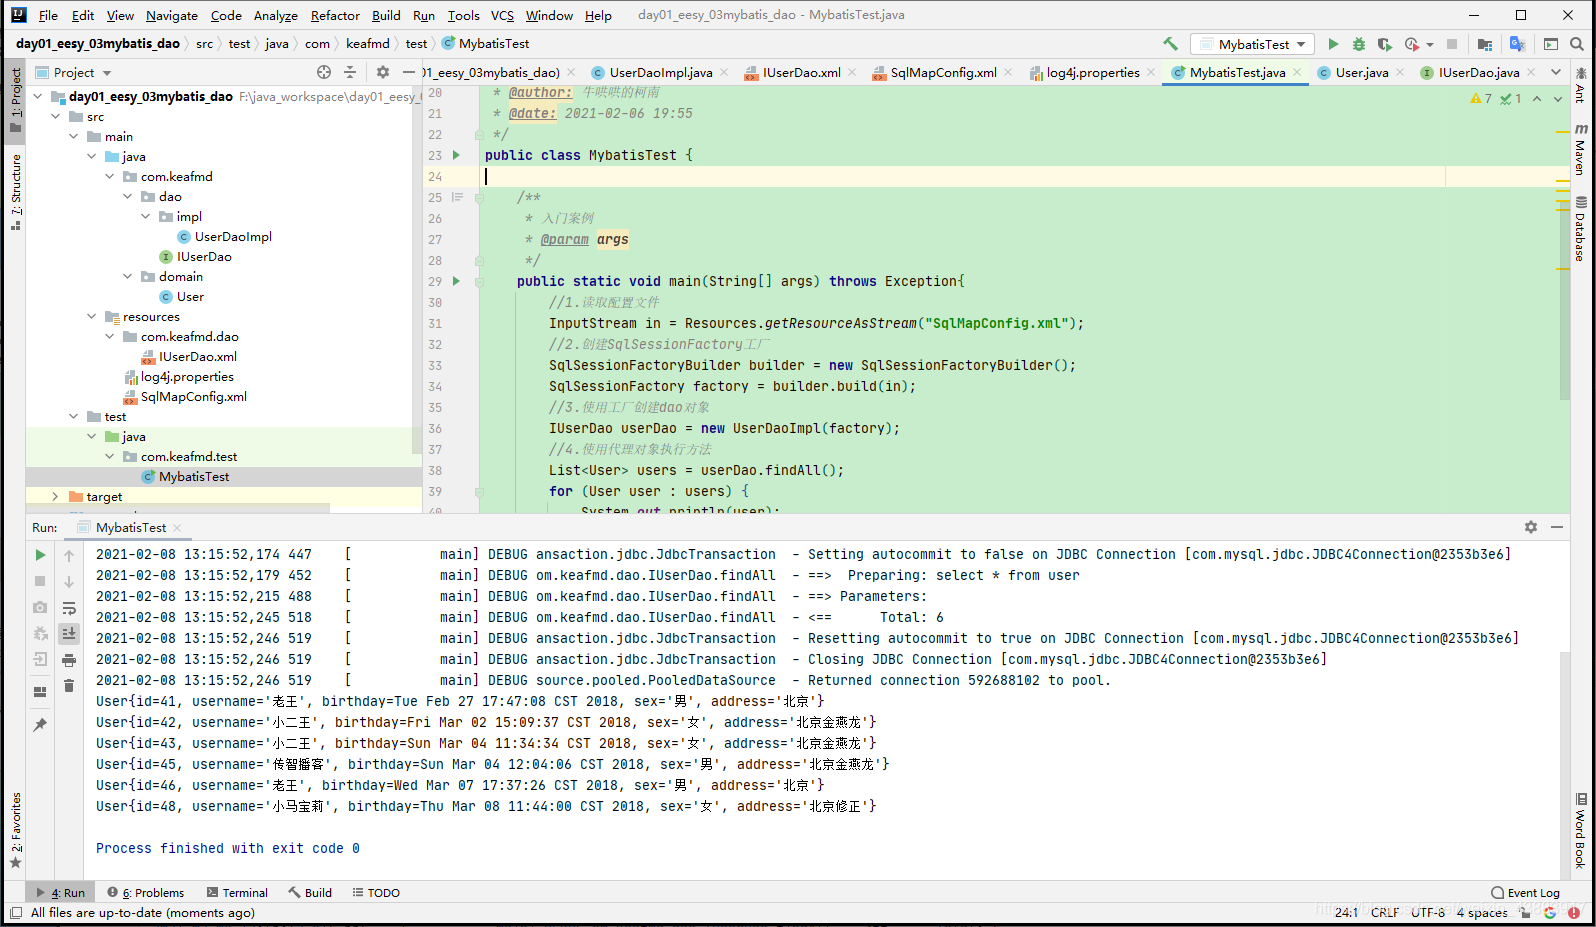Minimize the Run tool window
The image size is (1596, 927).
tap(1557, 527)
